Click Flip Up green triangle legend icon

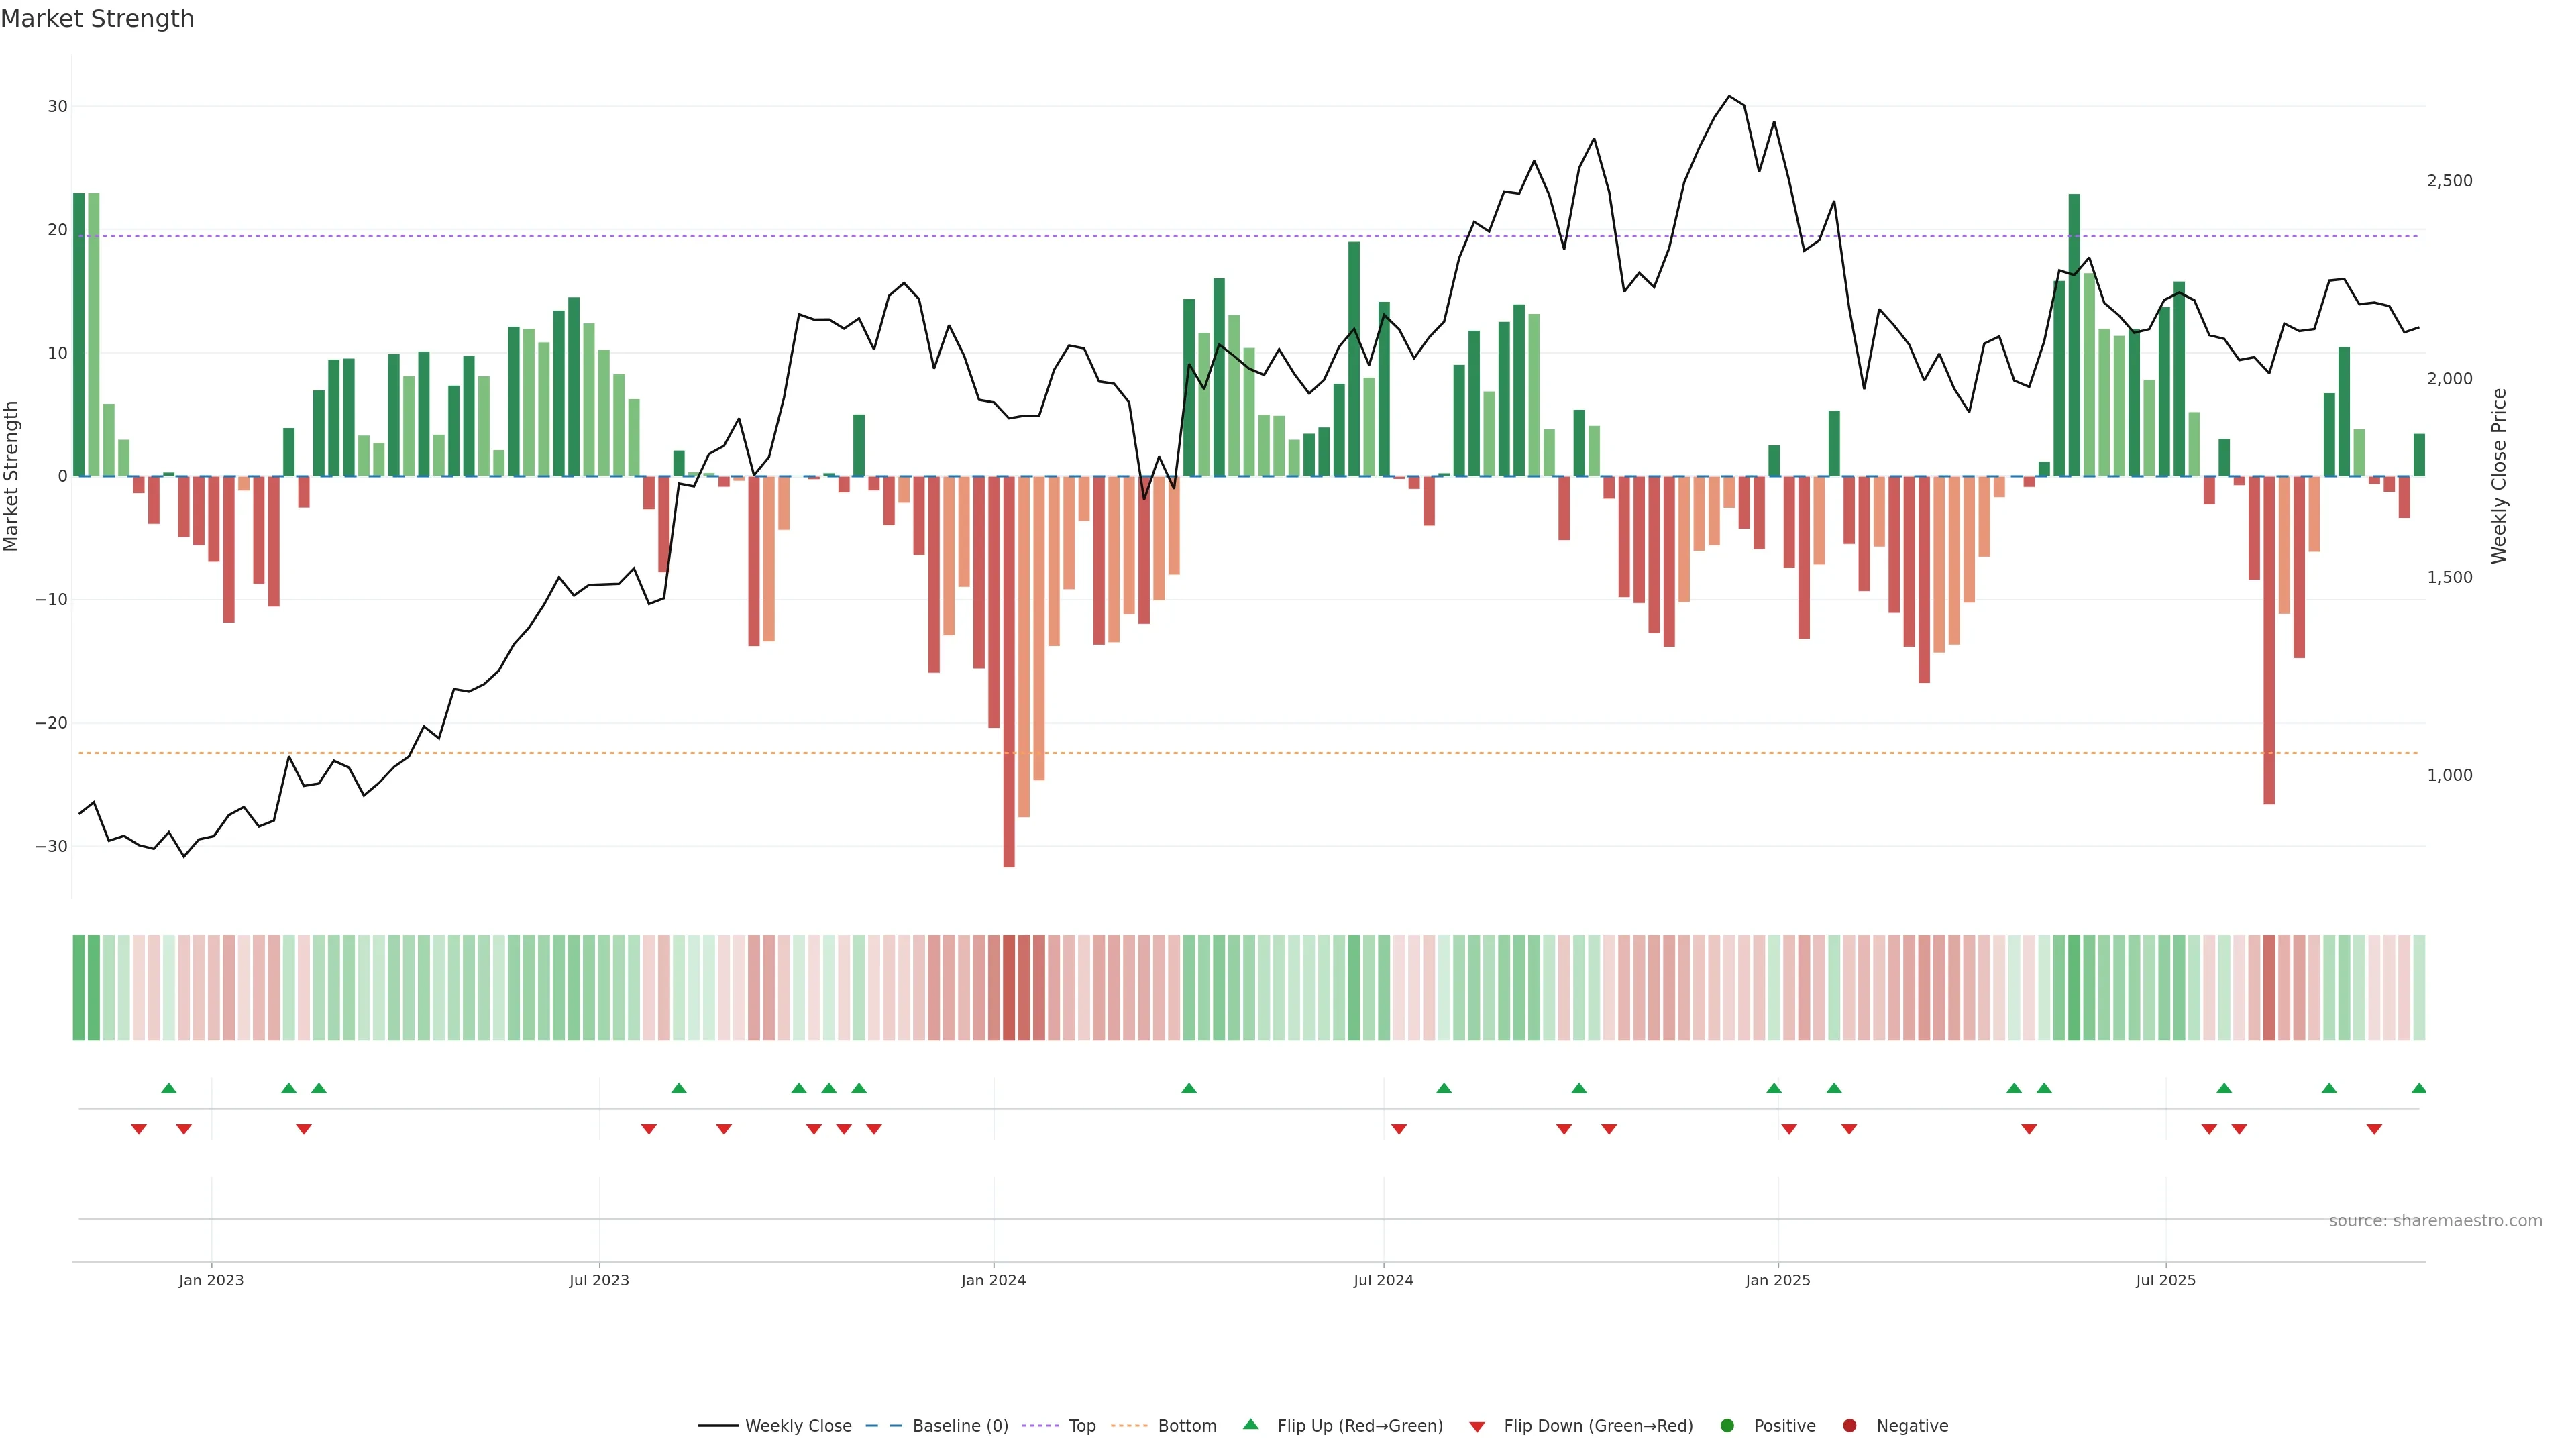(1250, 1424)
